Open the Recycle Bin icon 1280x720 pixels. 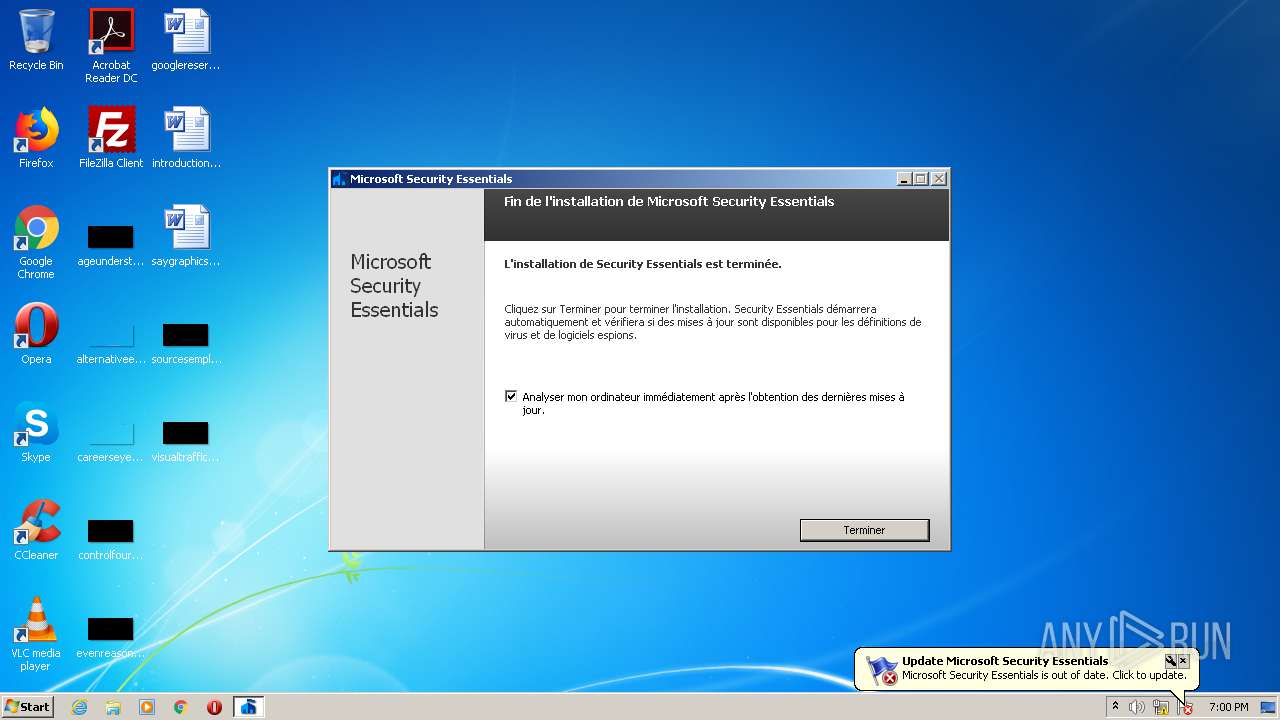36,40
